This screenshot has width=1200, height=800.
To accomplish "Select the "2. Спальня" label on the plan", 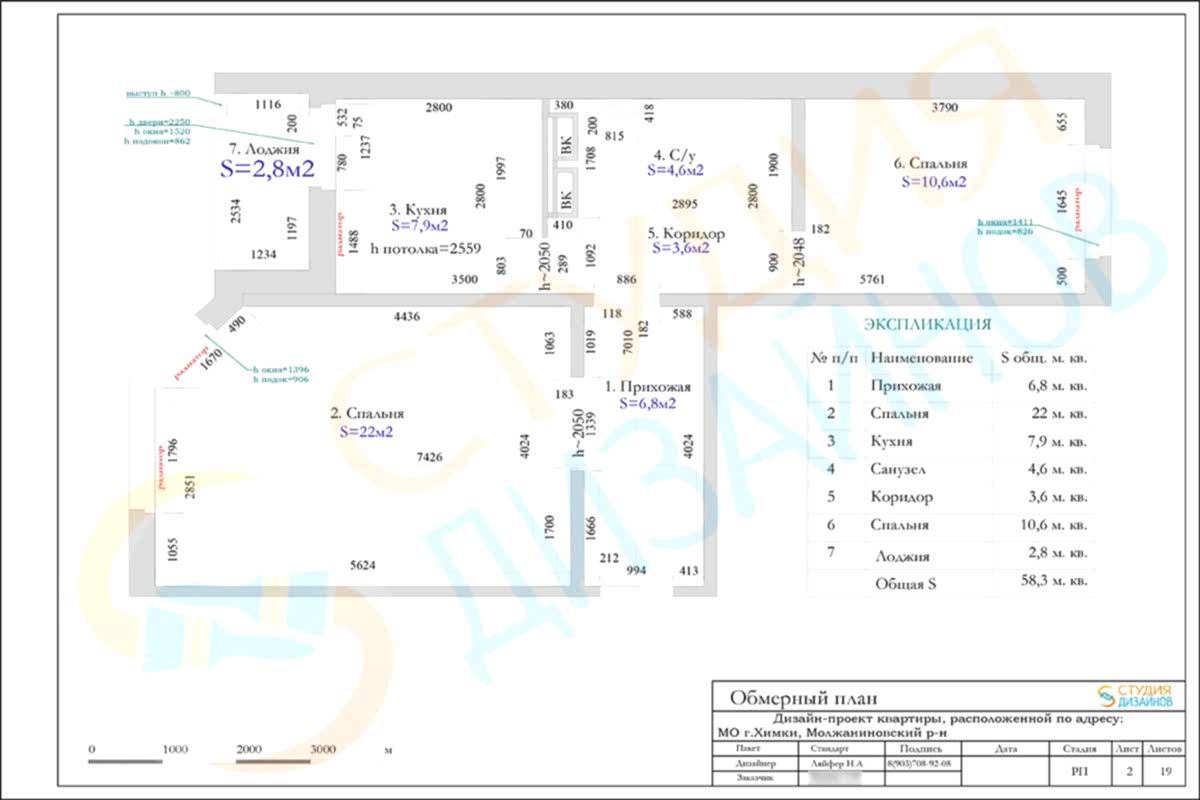I will tap(366, 413).
